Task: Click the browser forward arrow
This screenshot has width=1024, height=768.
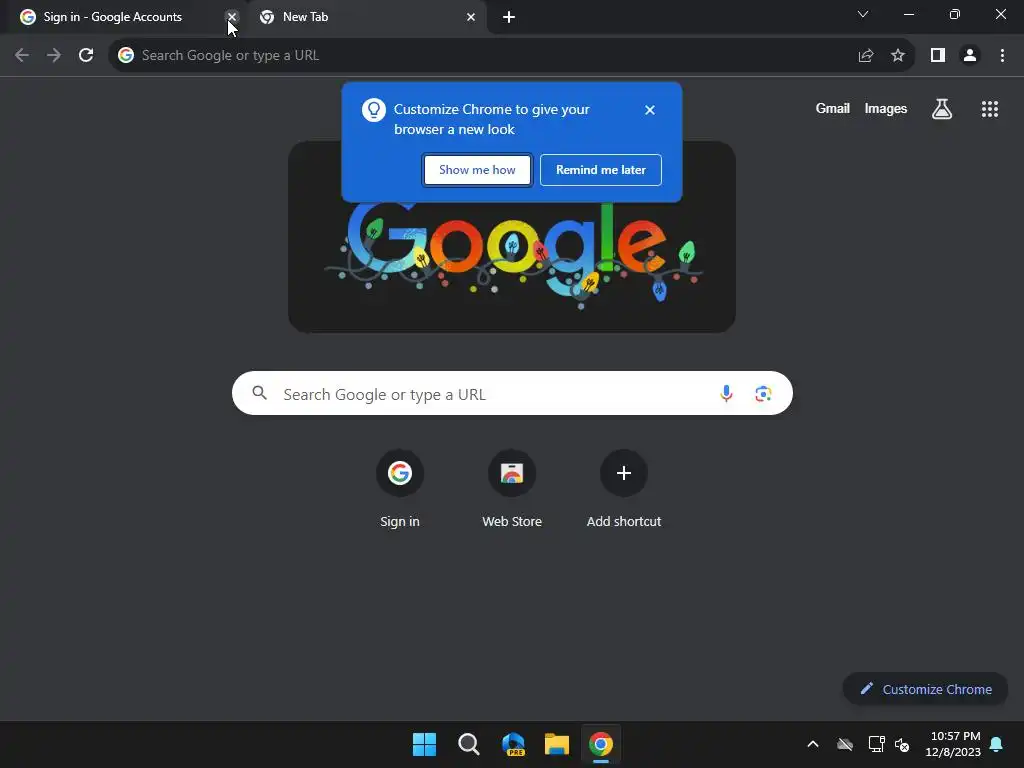Action: pyautogui.click(x=54, y=56)
